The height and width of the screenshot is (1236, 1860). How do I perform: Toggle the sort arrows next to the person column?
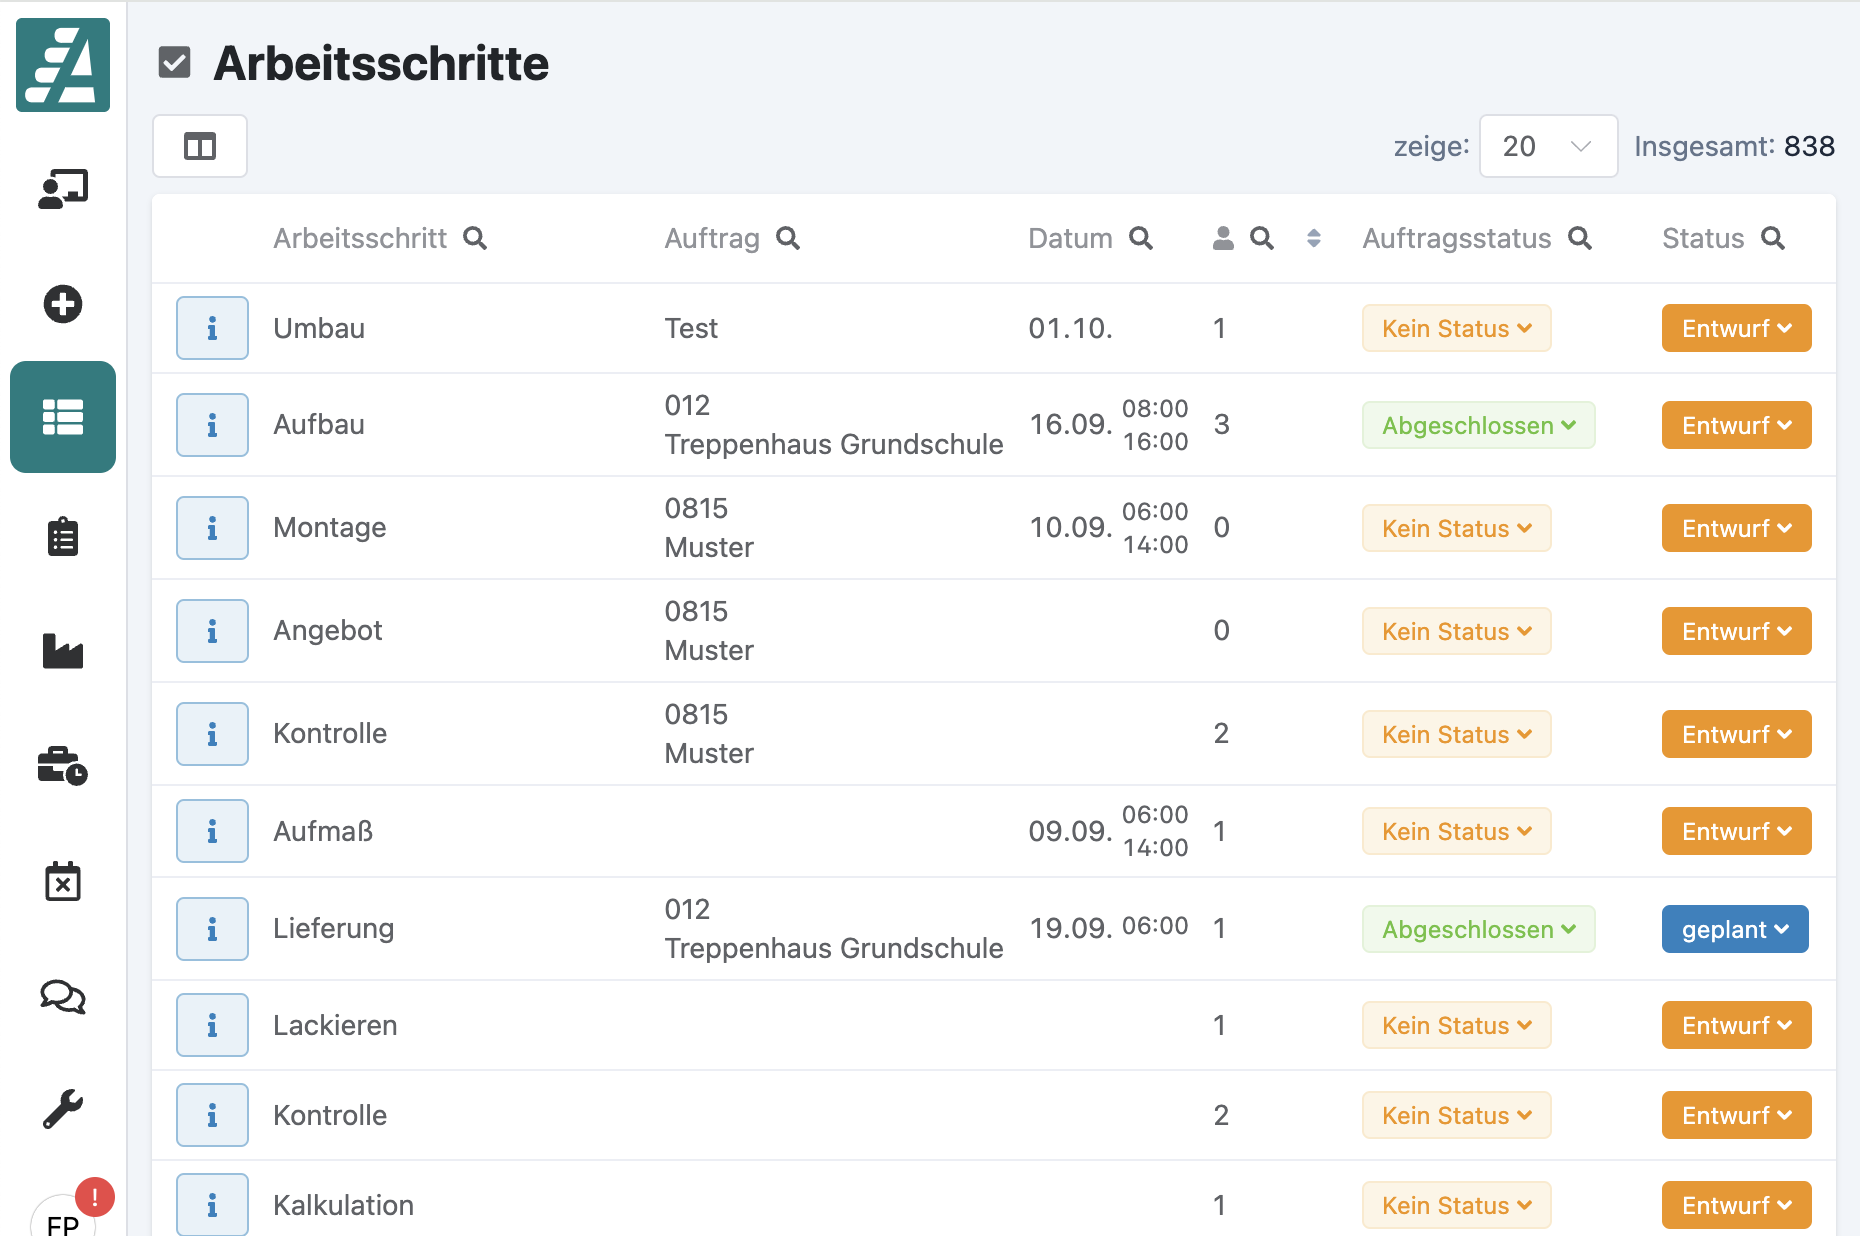pos(1313,238)
